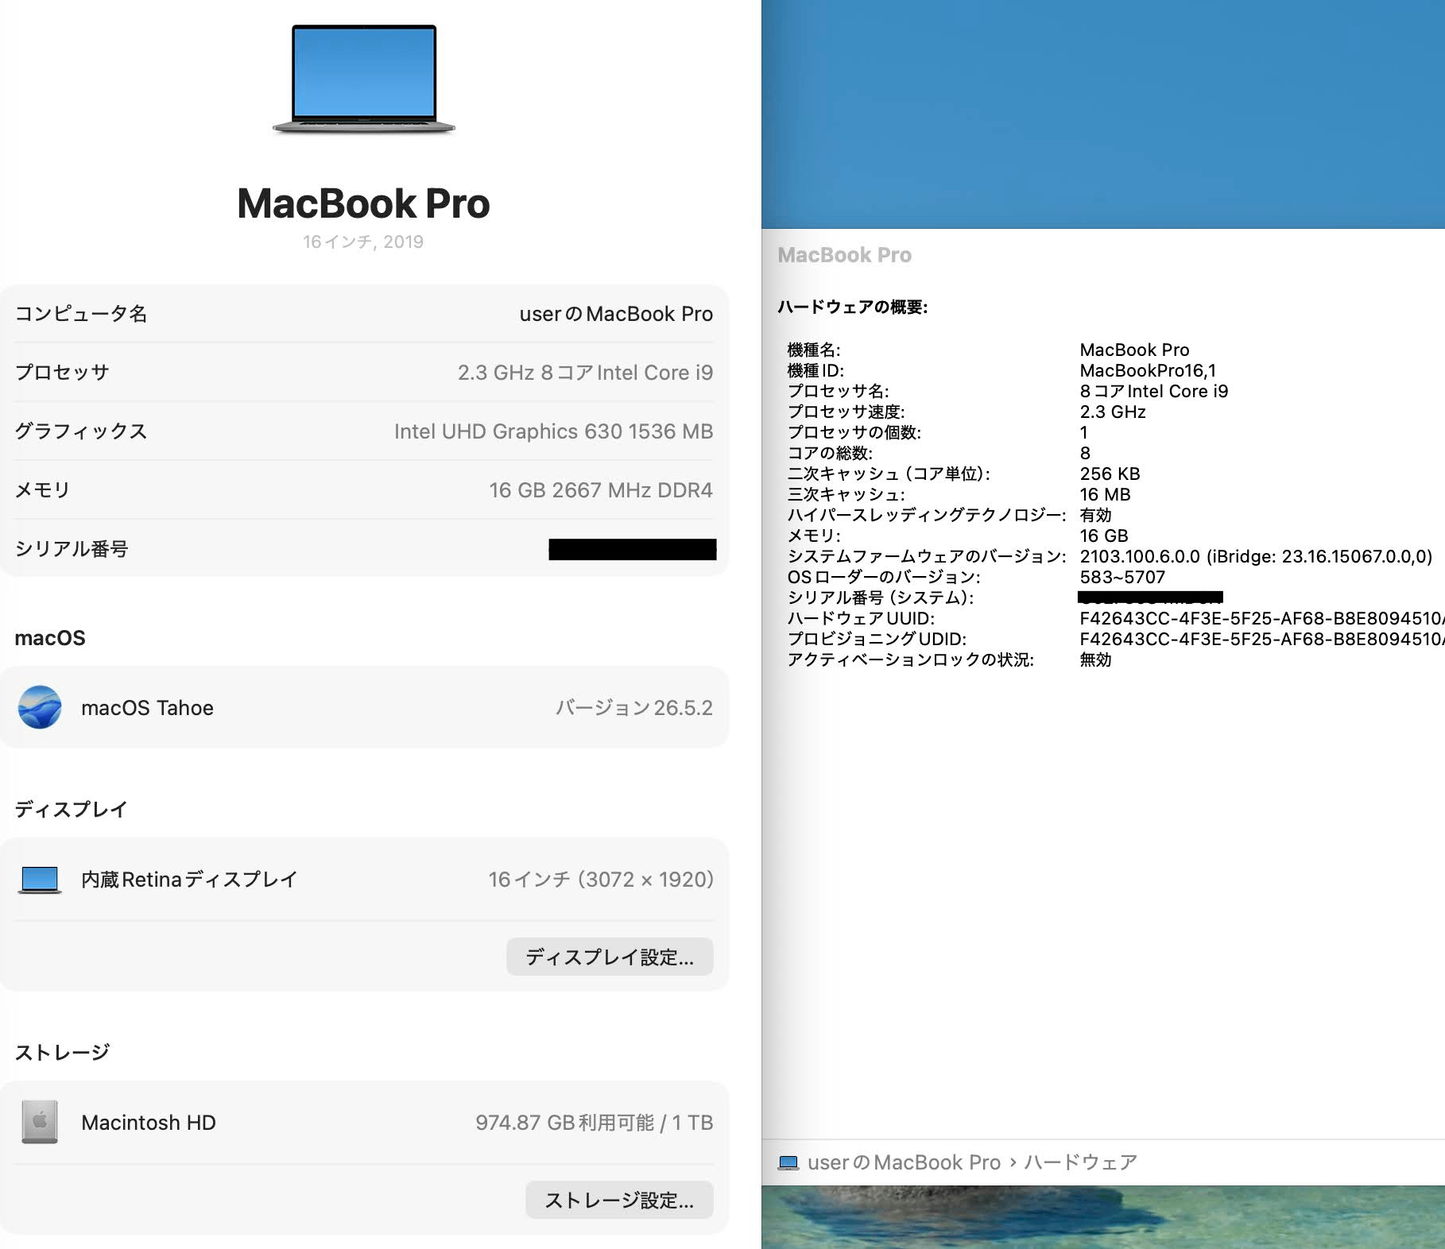Image resolution: width=1445 pixels, height=1249 pixels.
Task: Click the プロセッサの個数: label
Action: pos(854,433)
